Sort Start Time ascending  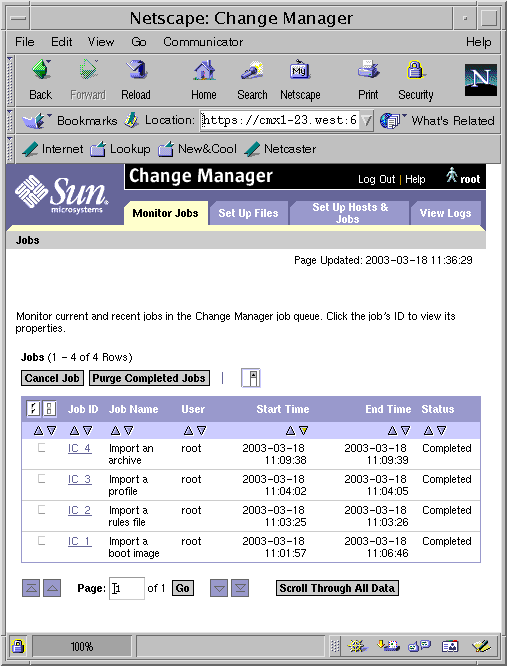(290, 431)
